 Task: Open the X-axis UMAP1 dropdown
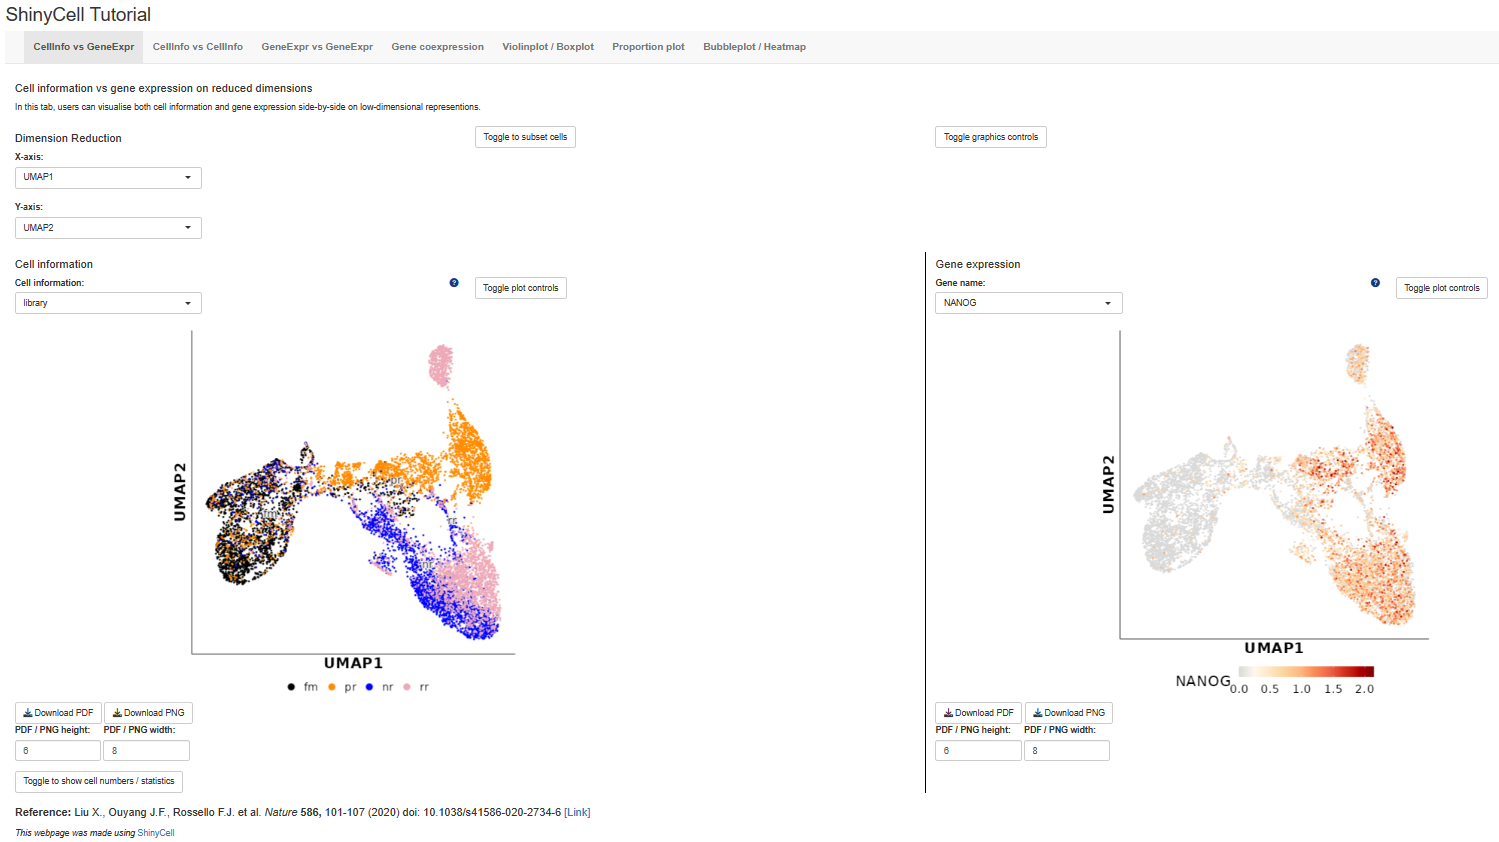click(x=108, y=177)
